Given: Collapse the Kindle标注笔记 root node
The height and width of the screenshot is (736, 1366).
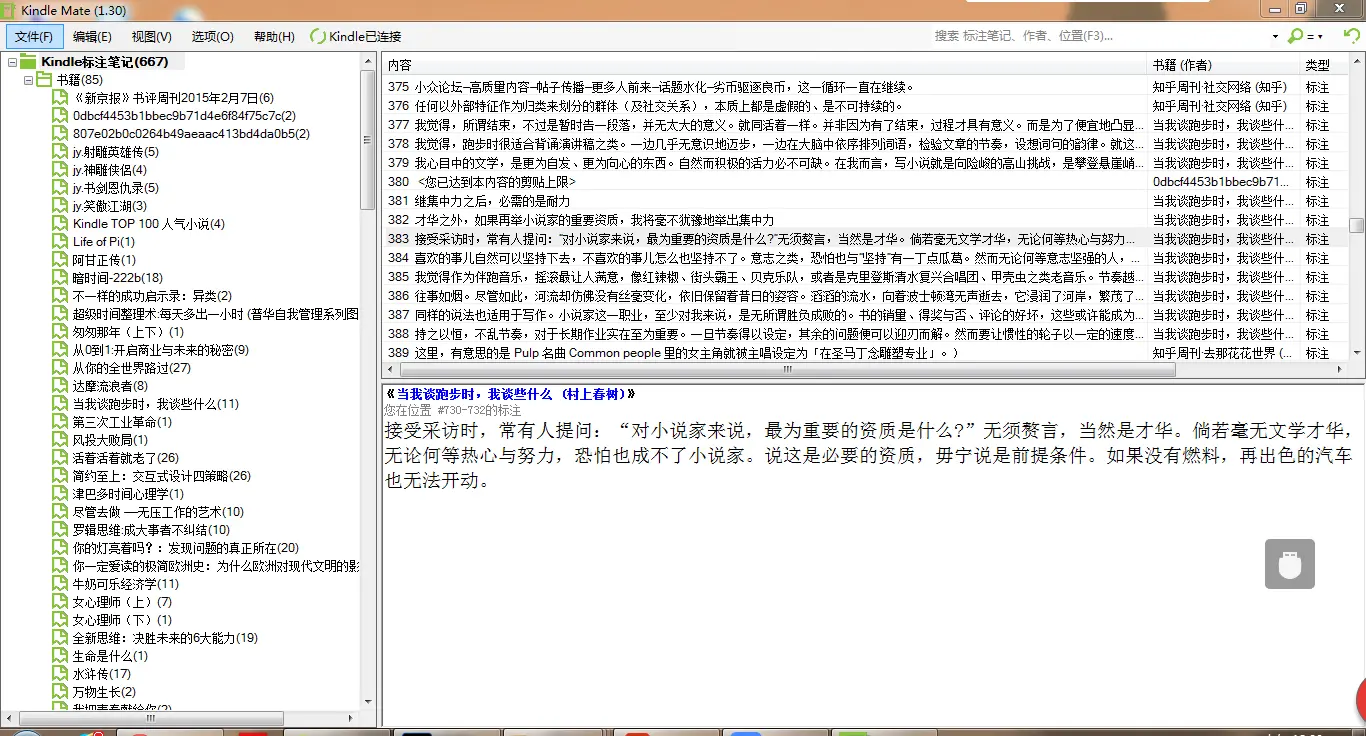Looking at the screenshot, I should (x=13, y=62).
